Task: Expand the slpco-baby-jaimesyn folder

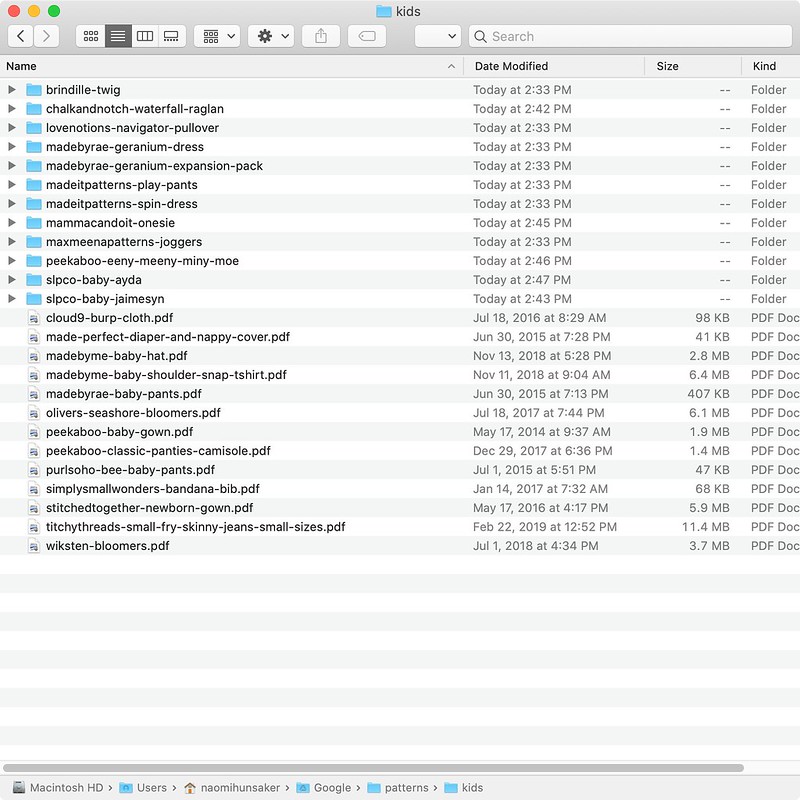Action: tap(12, 299)
